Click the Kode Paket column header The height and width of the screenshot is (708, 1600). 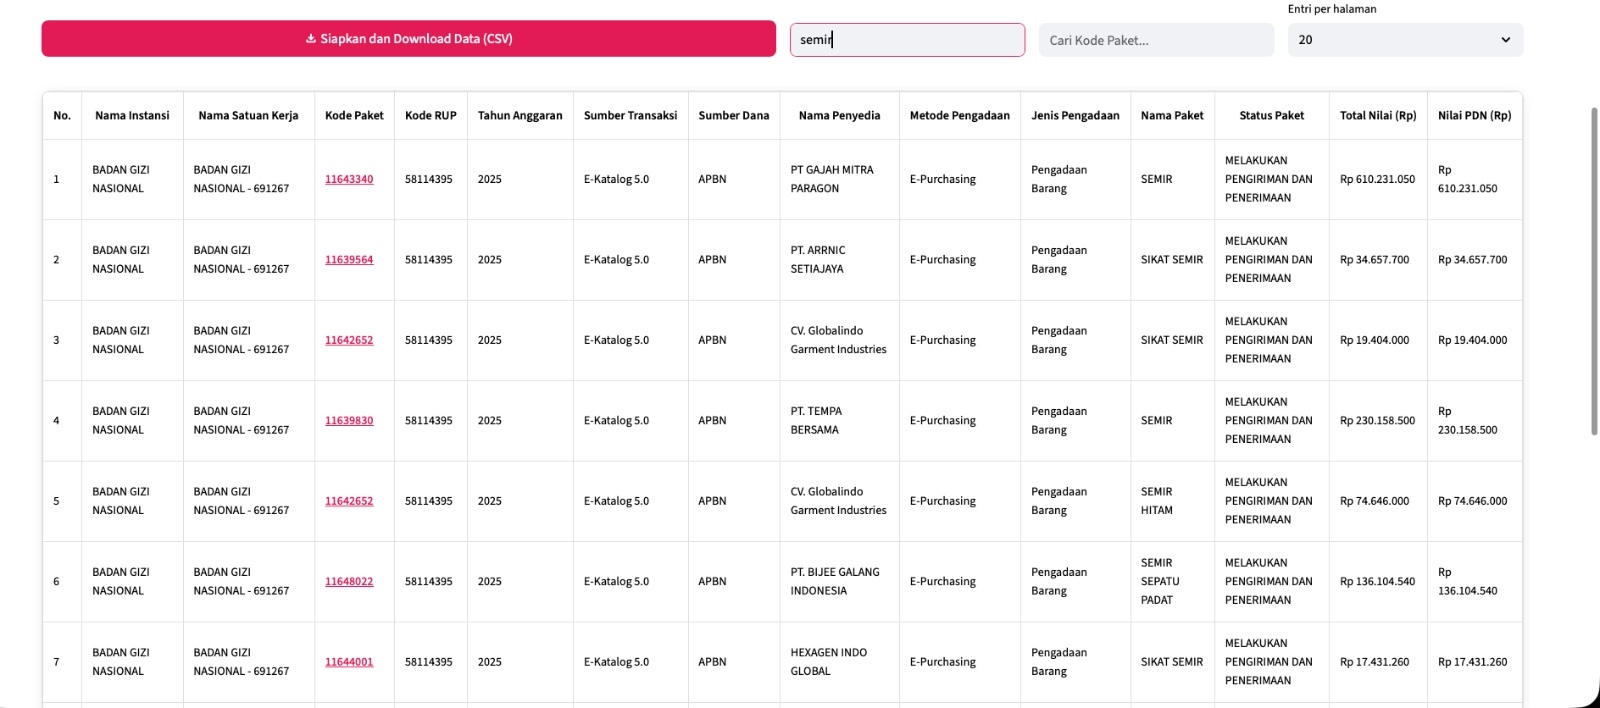[x=354, y=116]
